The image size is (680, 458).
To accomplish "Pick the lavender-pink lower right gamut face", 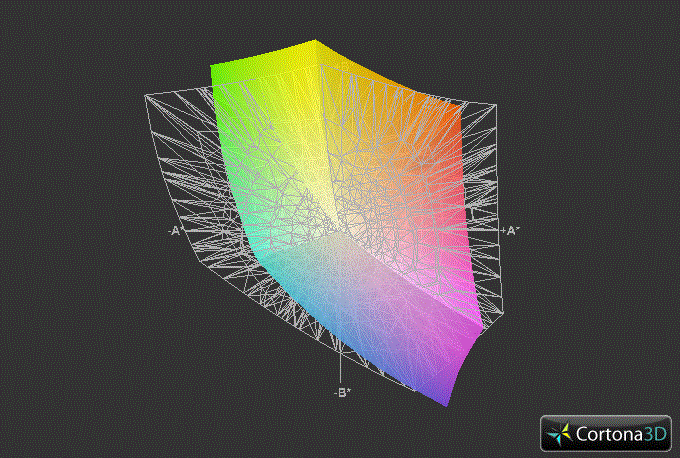I will [x=420, y=320].
